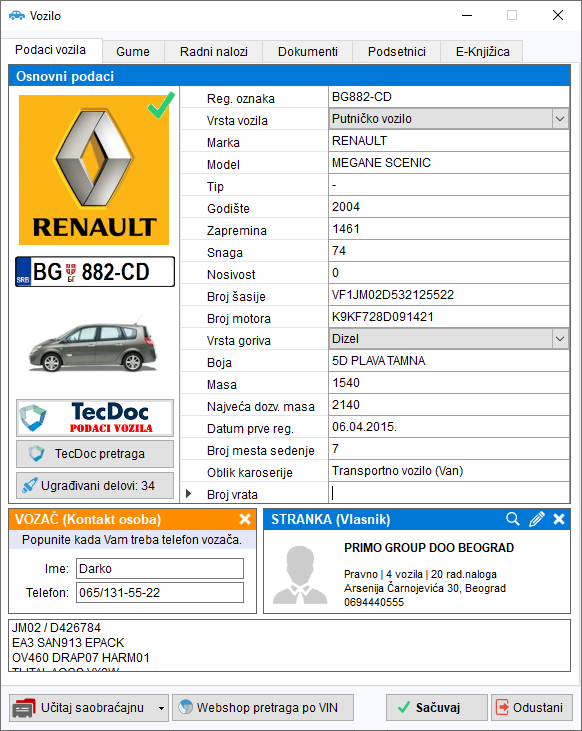The width and height of the screenshot is (582, 731).
Task: Click the Najveća dozv. masa field 2140
Action: pyautogui.click(x=449, y=405)
